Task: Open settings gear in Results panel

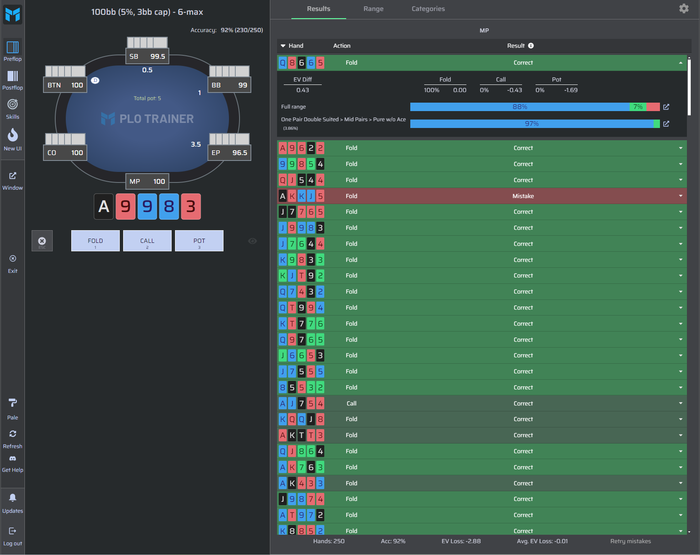Action: pyautogui.click(x=683, y=8)
